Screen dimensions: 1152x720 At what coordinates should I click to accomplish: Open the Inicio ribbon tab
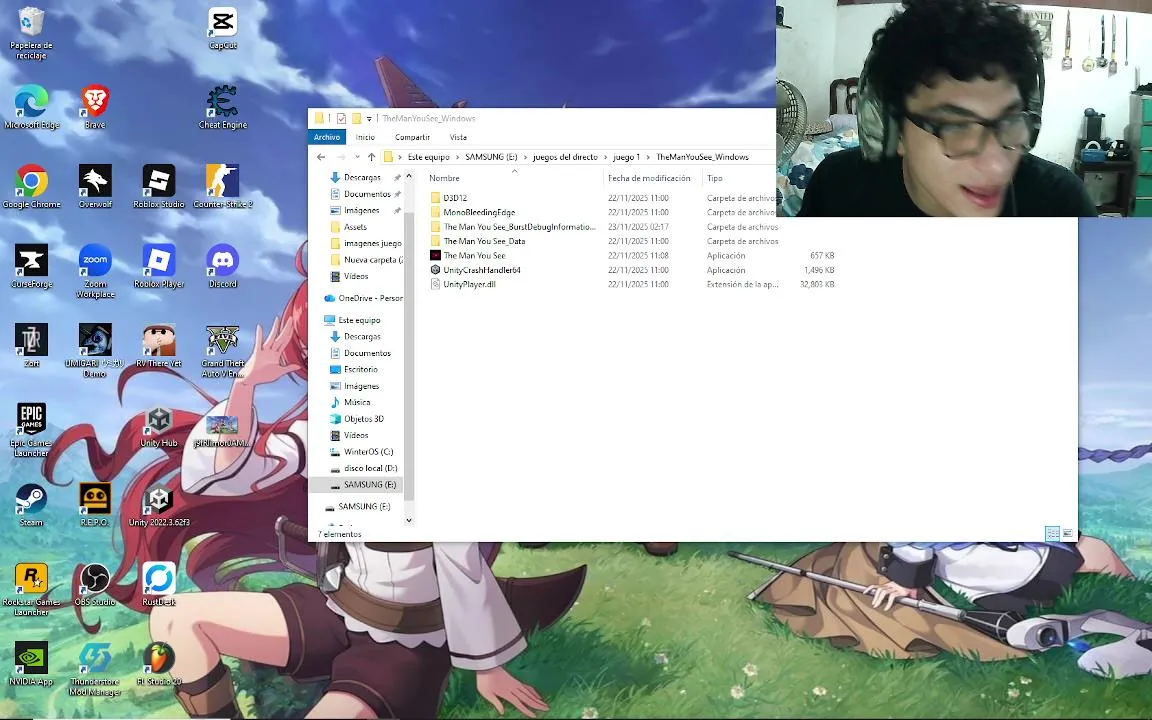(x=365, y=137)
